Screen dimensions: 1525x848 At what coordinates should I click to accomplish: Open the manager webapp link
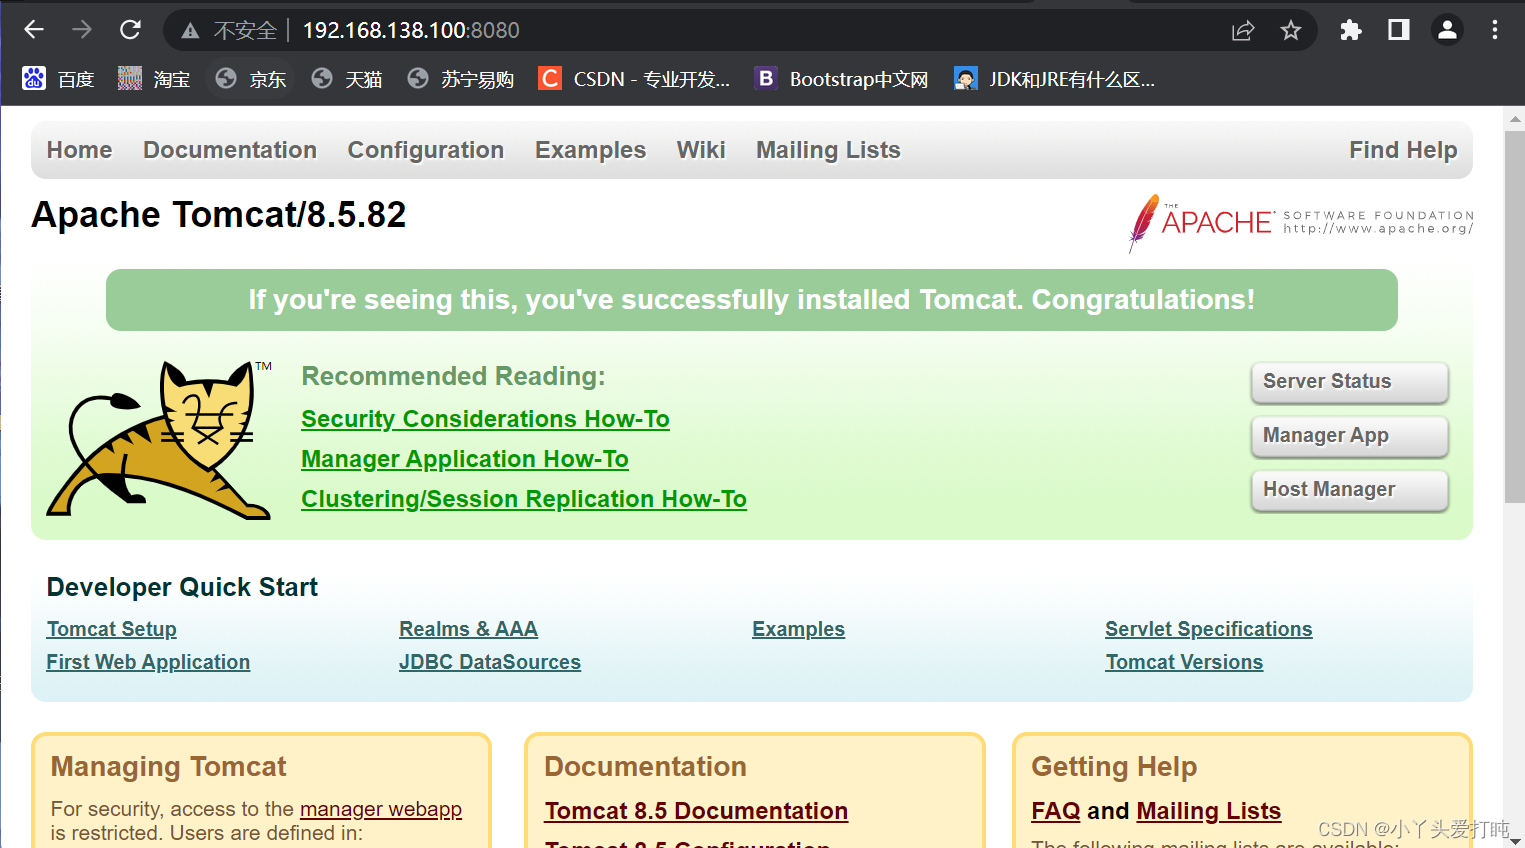click(381, 809)
